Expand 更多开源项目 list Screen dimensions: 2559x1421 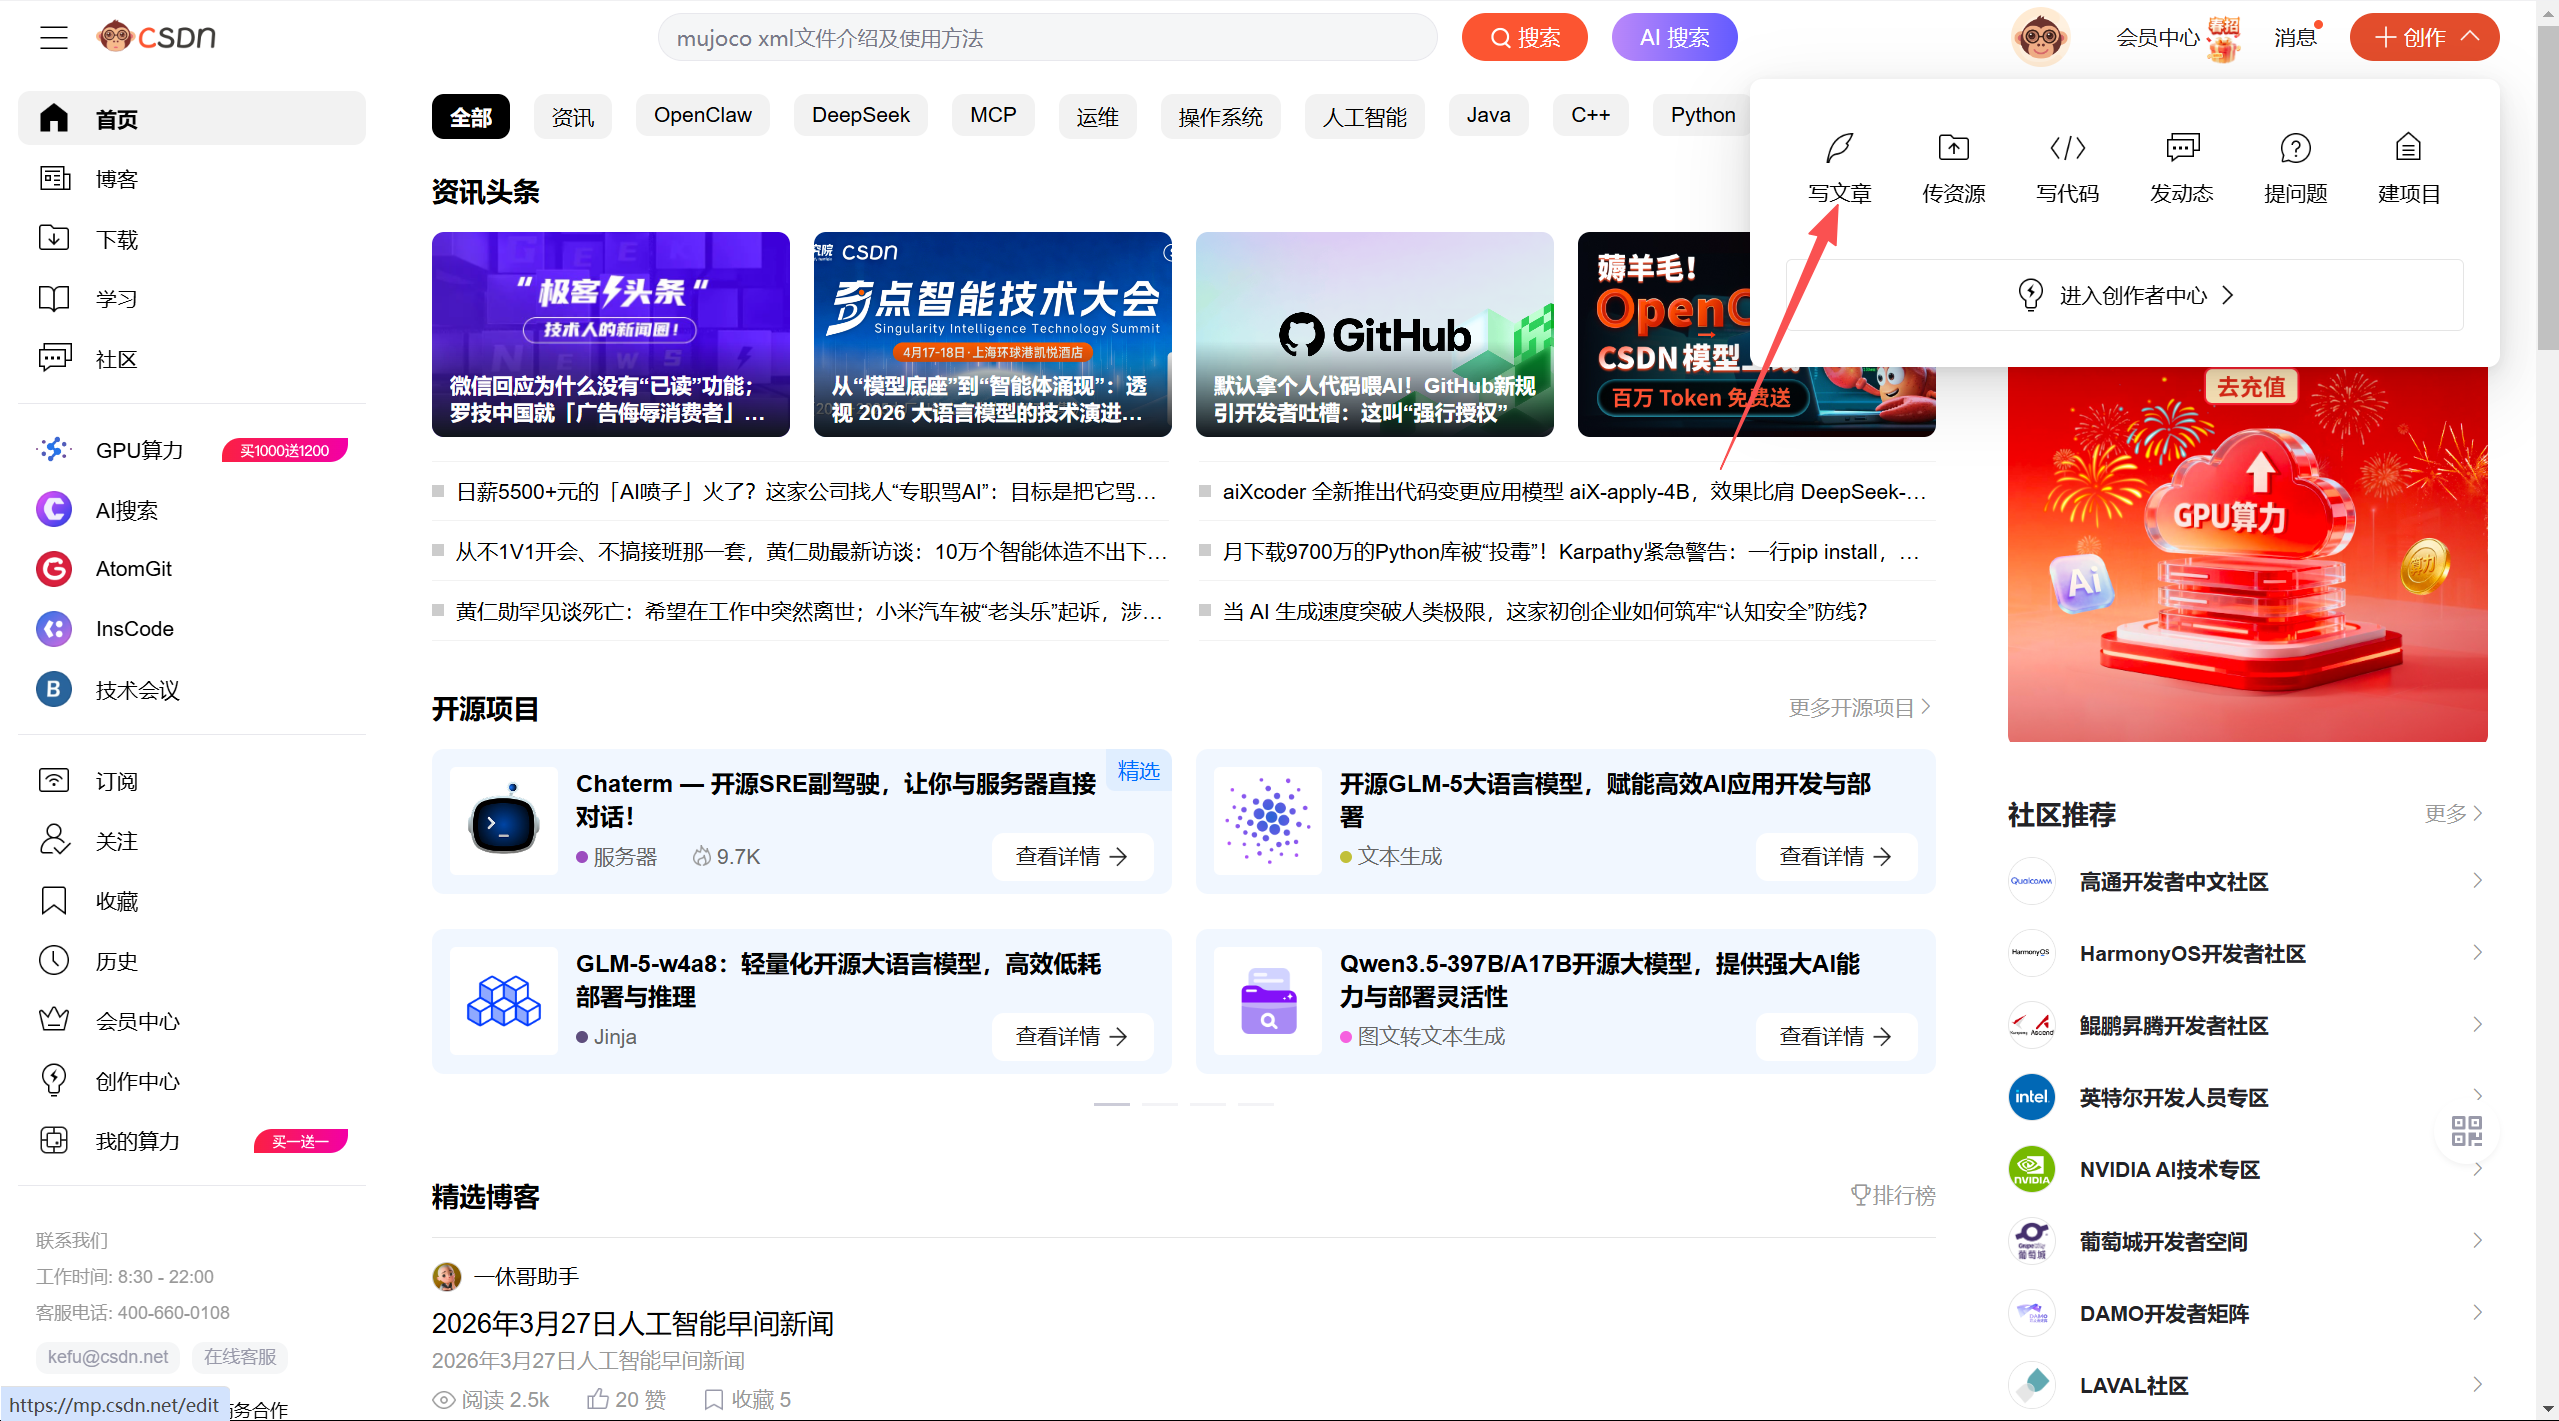point(1855,707)
